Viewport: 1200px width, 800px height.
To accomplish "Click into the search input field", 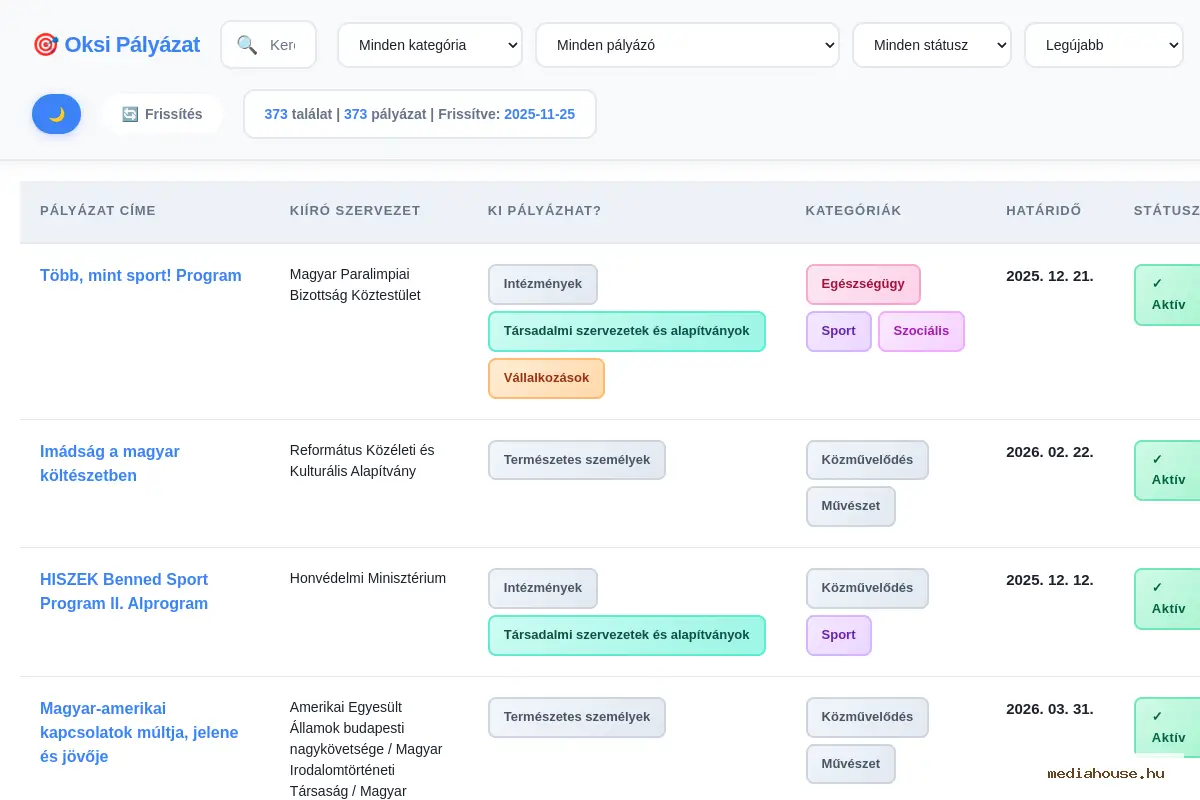I will (x=284, y=45).
